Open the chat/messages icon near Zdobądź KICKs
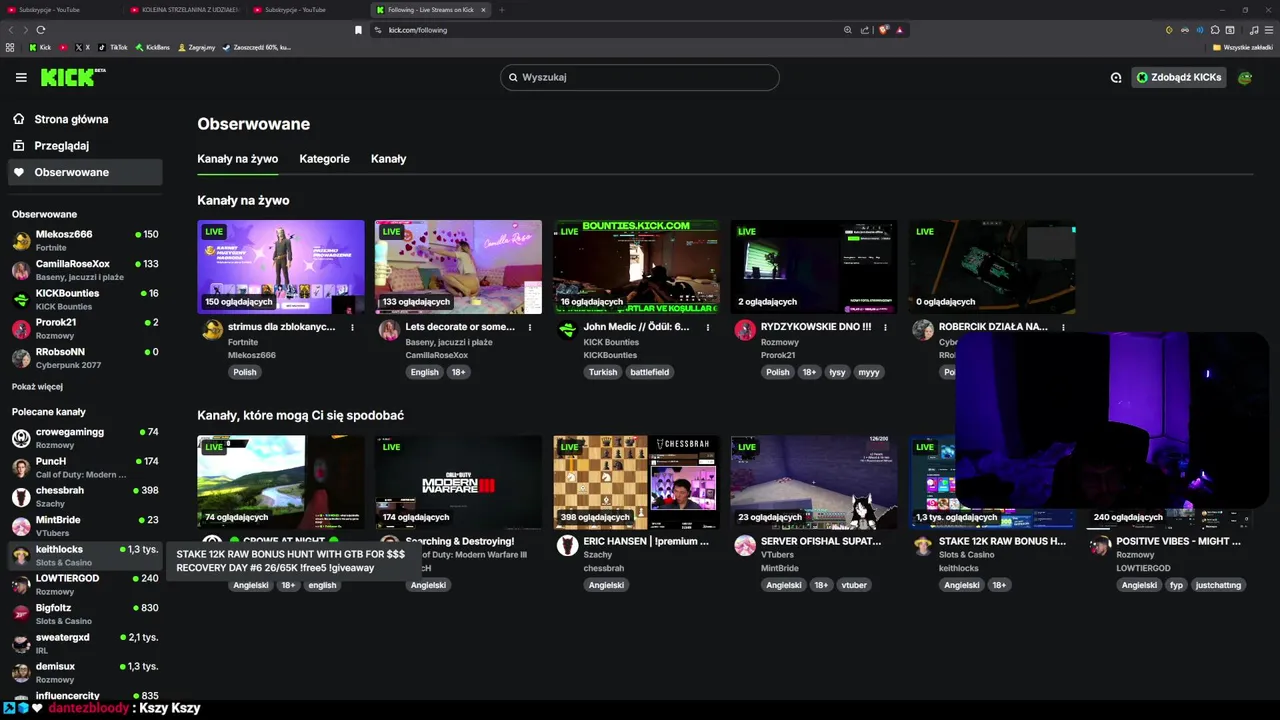The image size is (1280, 720). pyautogui.click(x=1116, y=77)
